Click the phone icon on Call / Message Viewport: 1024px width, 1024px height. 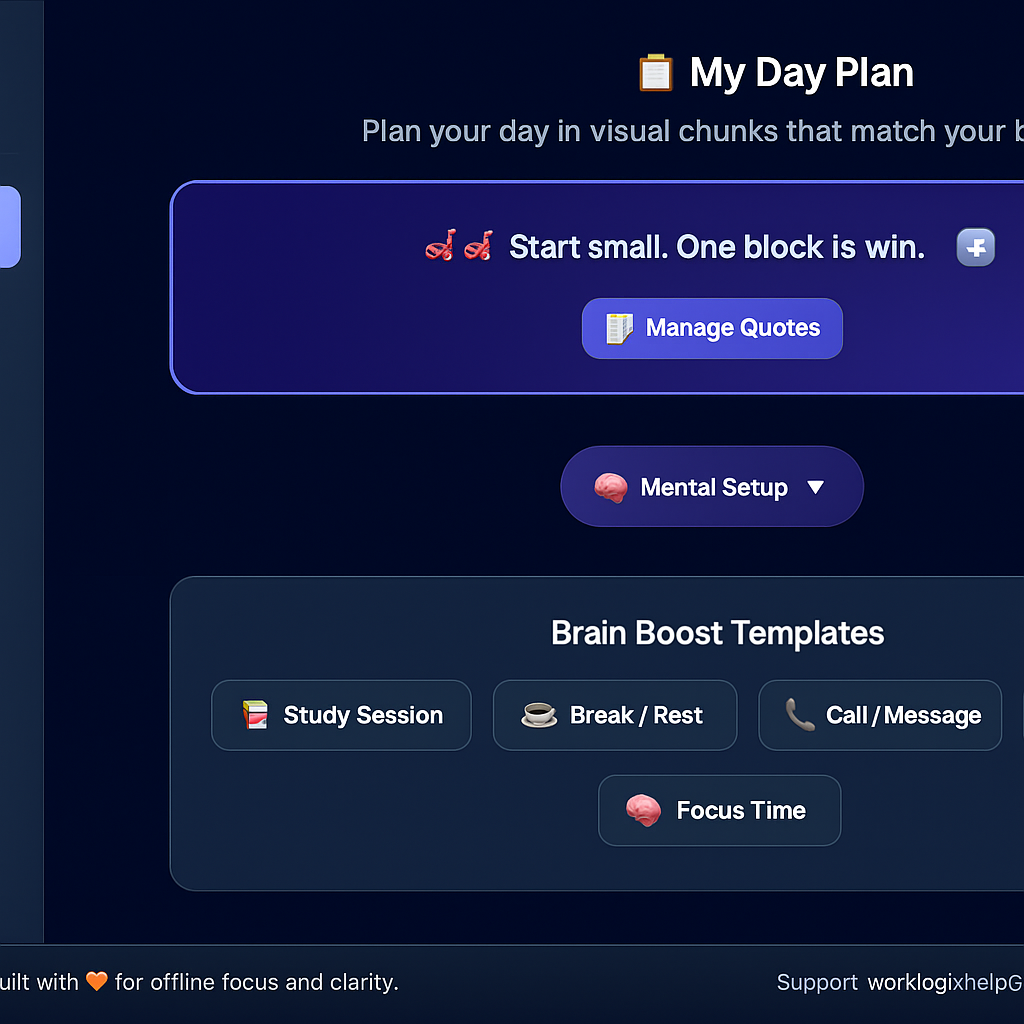tap(800, 715)
